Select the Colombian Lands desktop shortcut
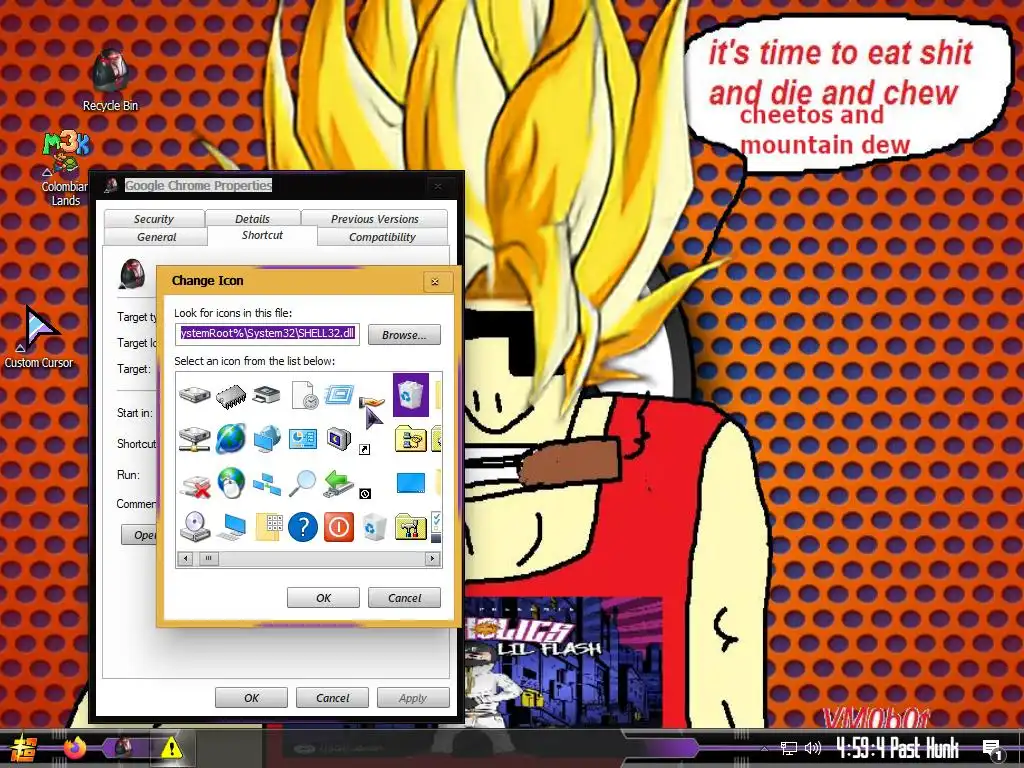Image resolution: width=1024 pixels, height=768 pixels. [65, 169]
